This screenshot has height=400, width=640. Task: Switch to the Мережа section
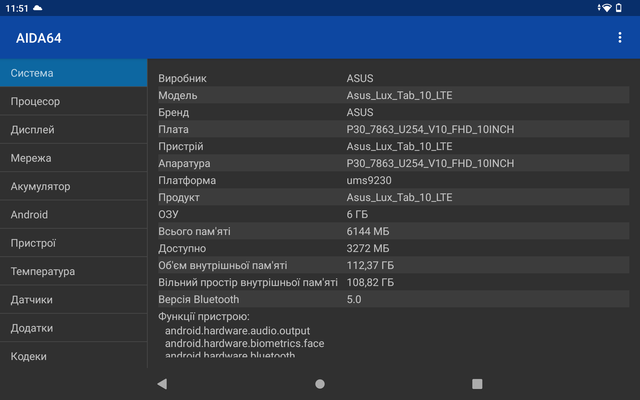[x=73, y=158]
